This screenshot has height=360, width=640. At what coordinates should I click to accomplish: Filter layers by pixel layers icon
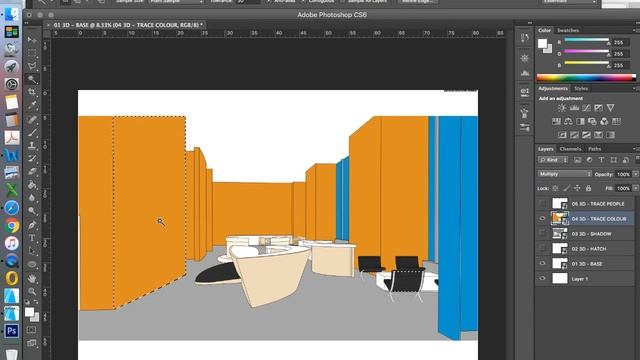(x=577, y=160)
